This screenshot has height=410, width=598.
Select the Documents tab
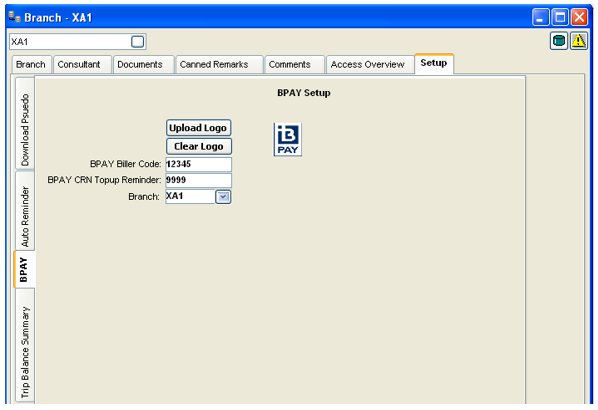point(140,64)
